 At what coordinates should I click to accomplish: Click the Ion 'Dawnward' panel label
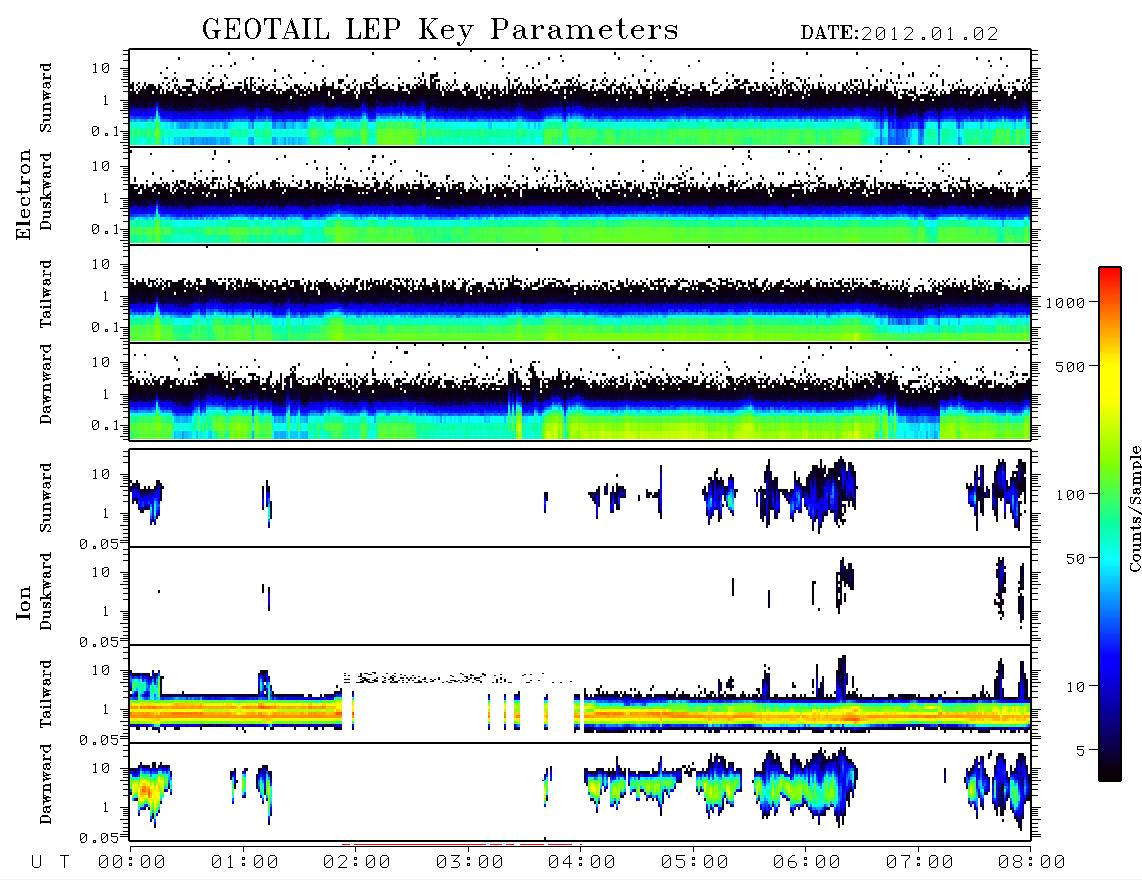point(46,784)
